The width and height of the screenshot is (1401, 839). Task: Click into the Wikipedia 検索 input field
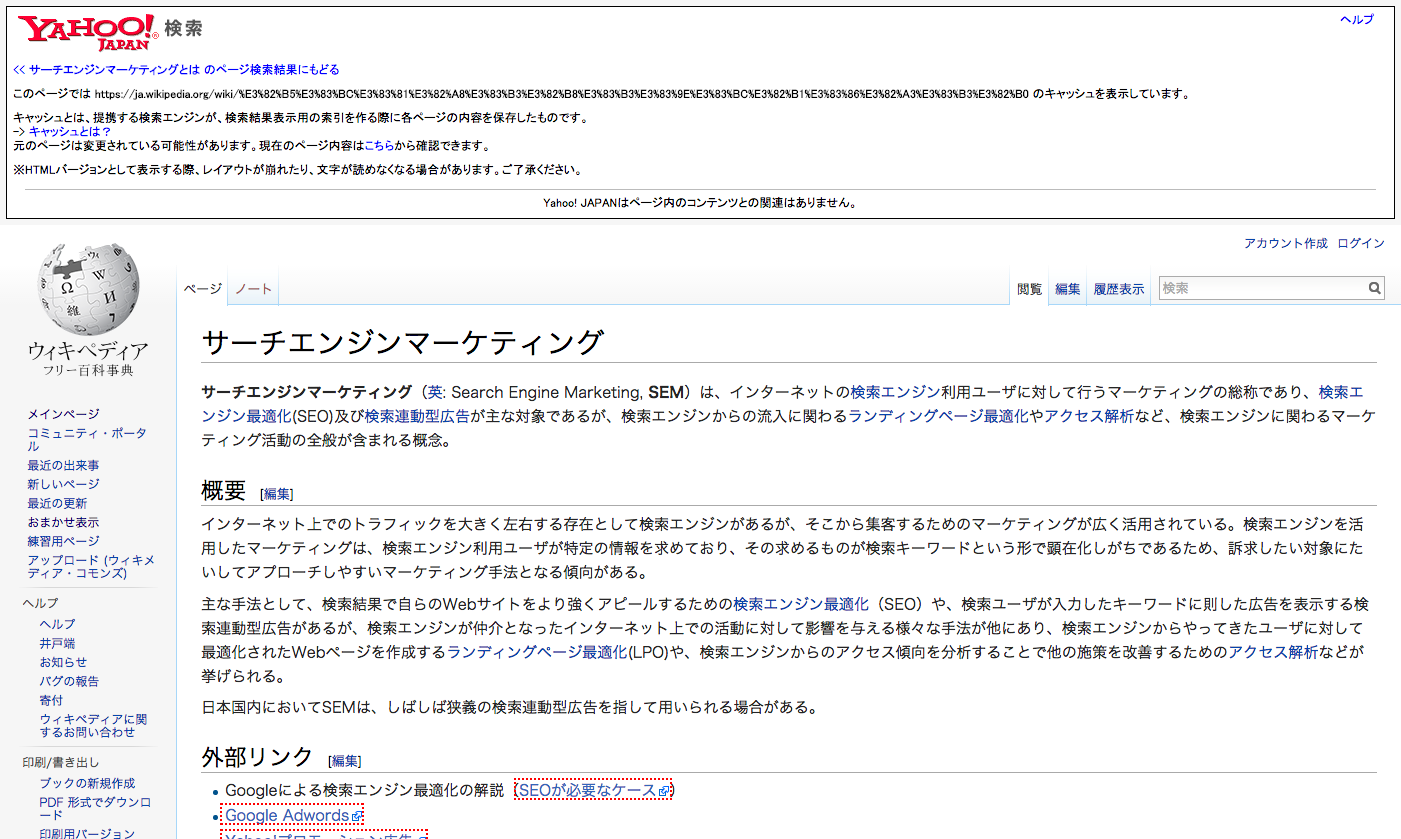click(1262, 288)
